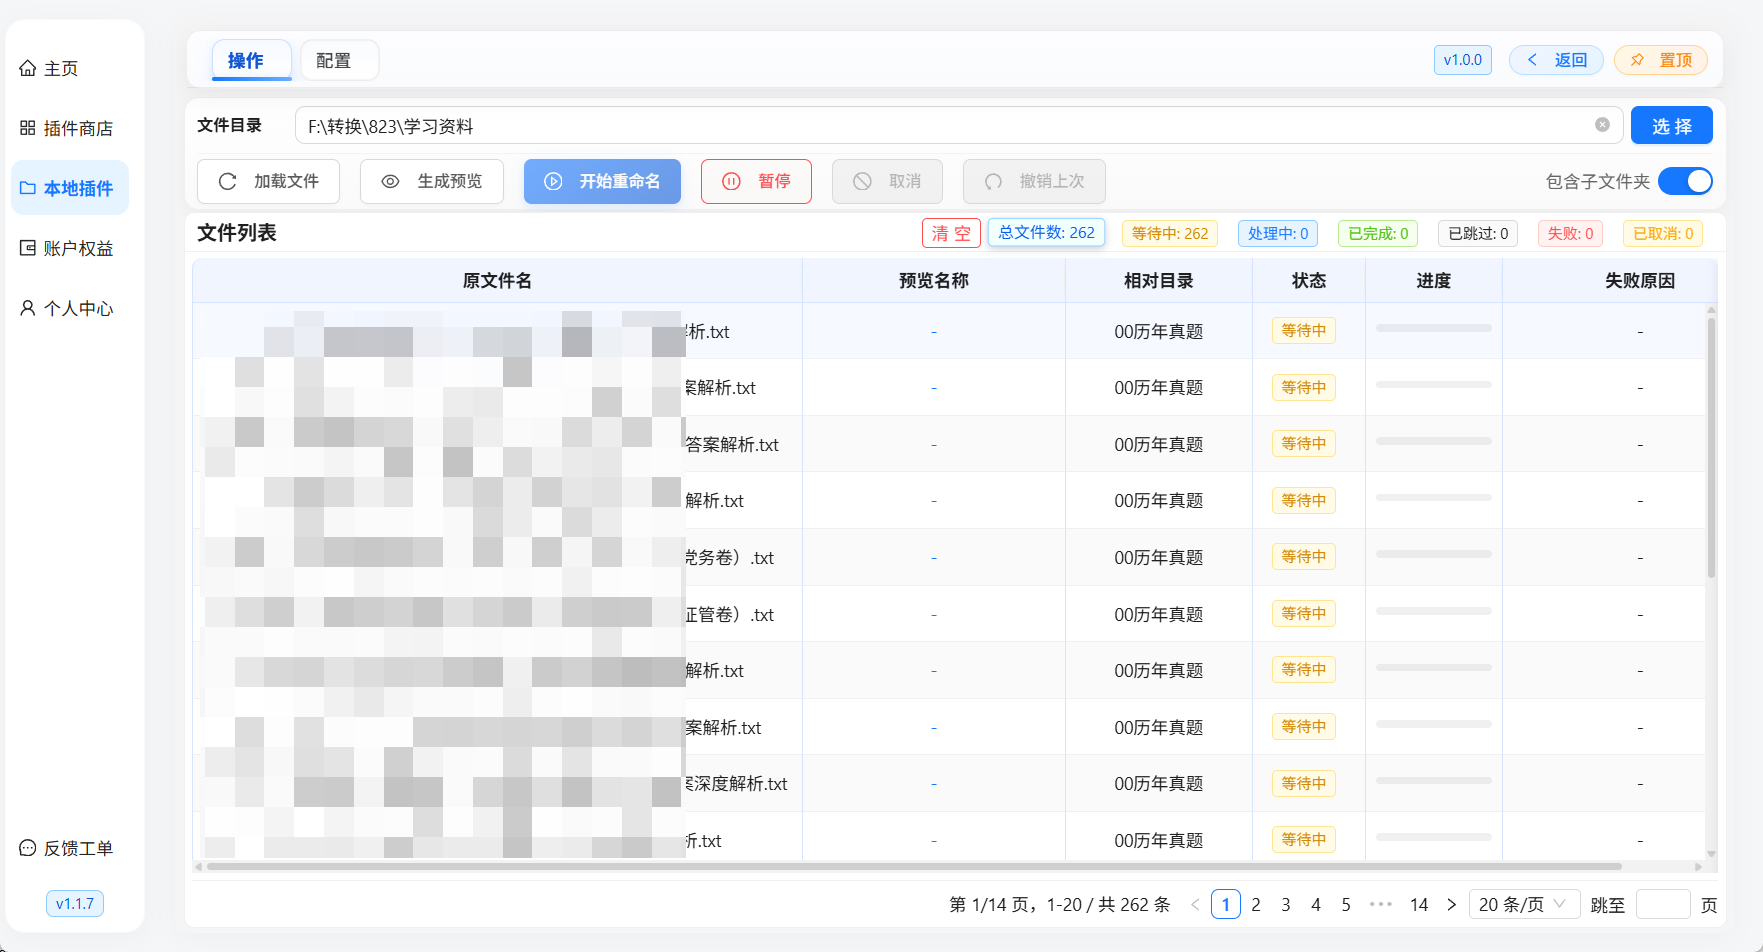Viewport: 1763px width, 952px height.
Task: Click the 预览名称 column header
Action: [x=934, y=281]
